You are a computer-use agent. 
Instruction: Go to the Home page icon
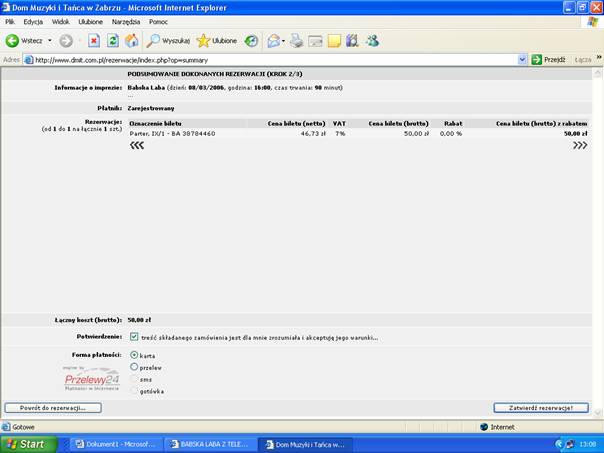click(x=131, y=41)
